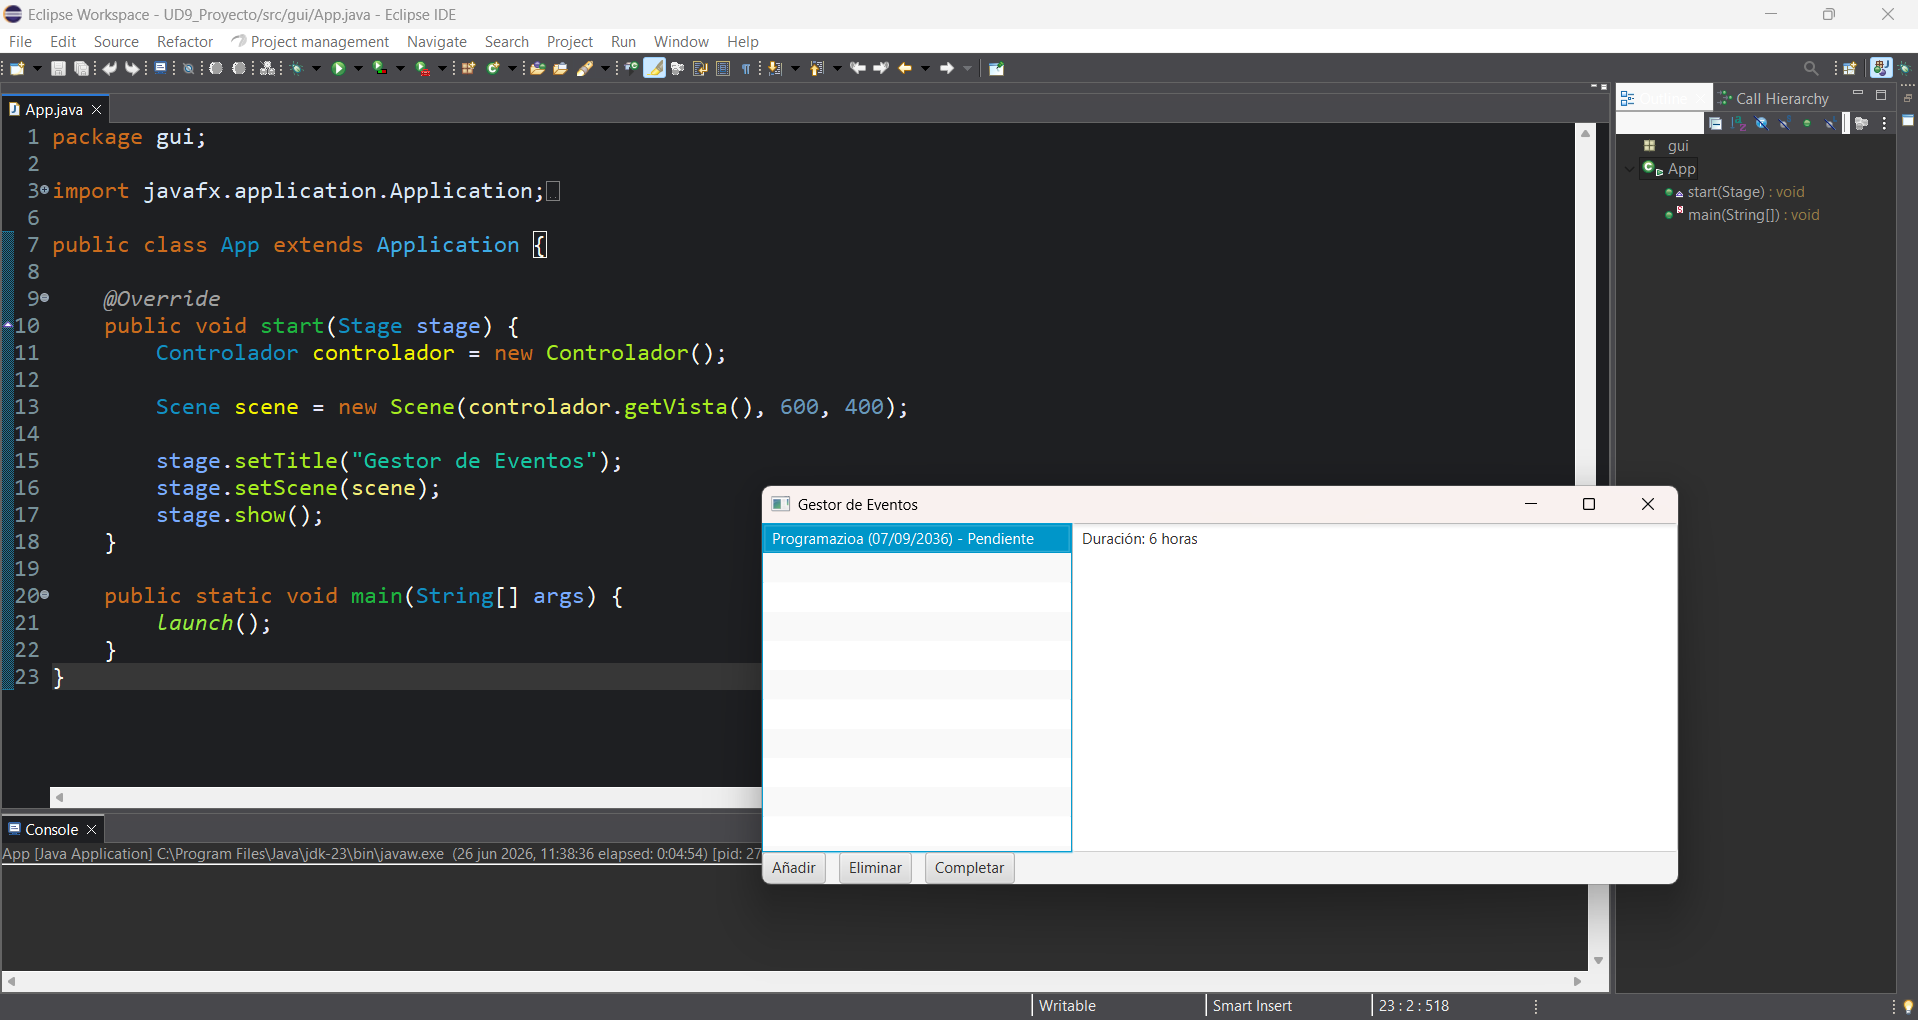Viewport: 1918px width, 1020px height.
Task: Toggle Word Wrap in editor toolbar
Action: (x=699, y=68)
